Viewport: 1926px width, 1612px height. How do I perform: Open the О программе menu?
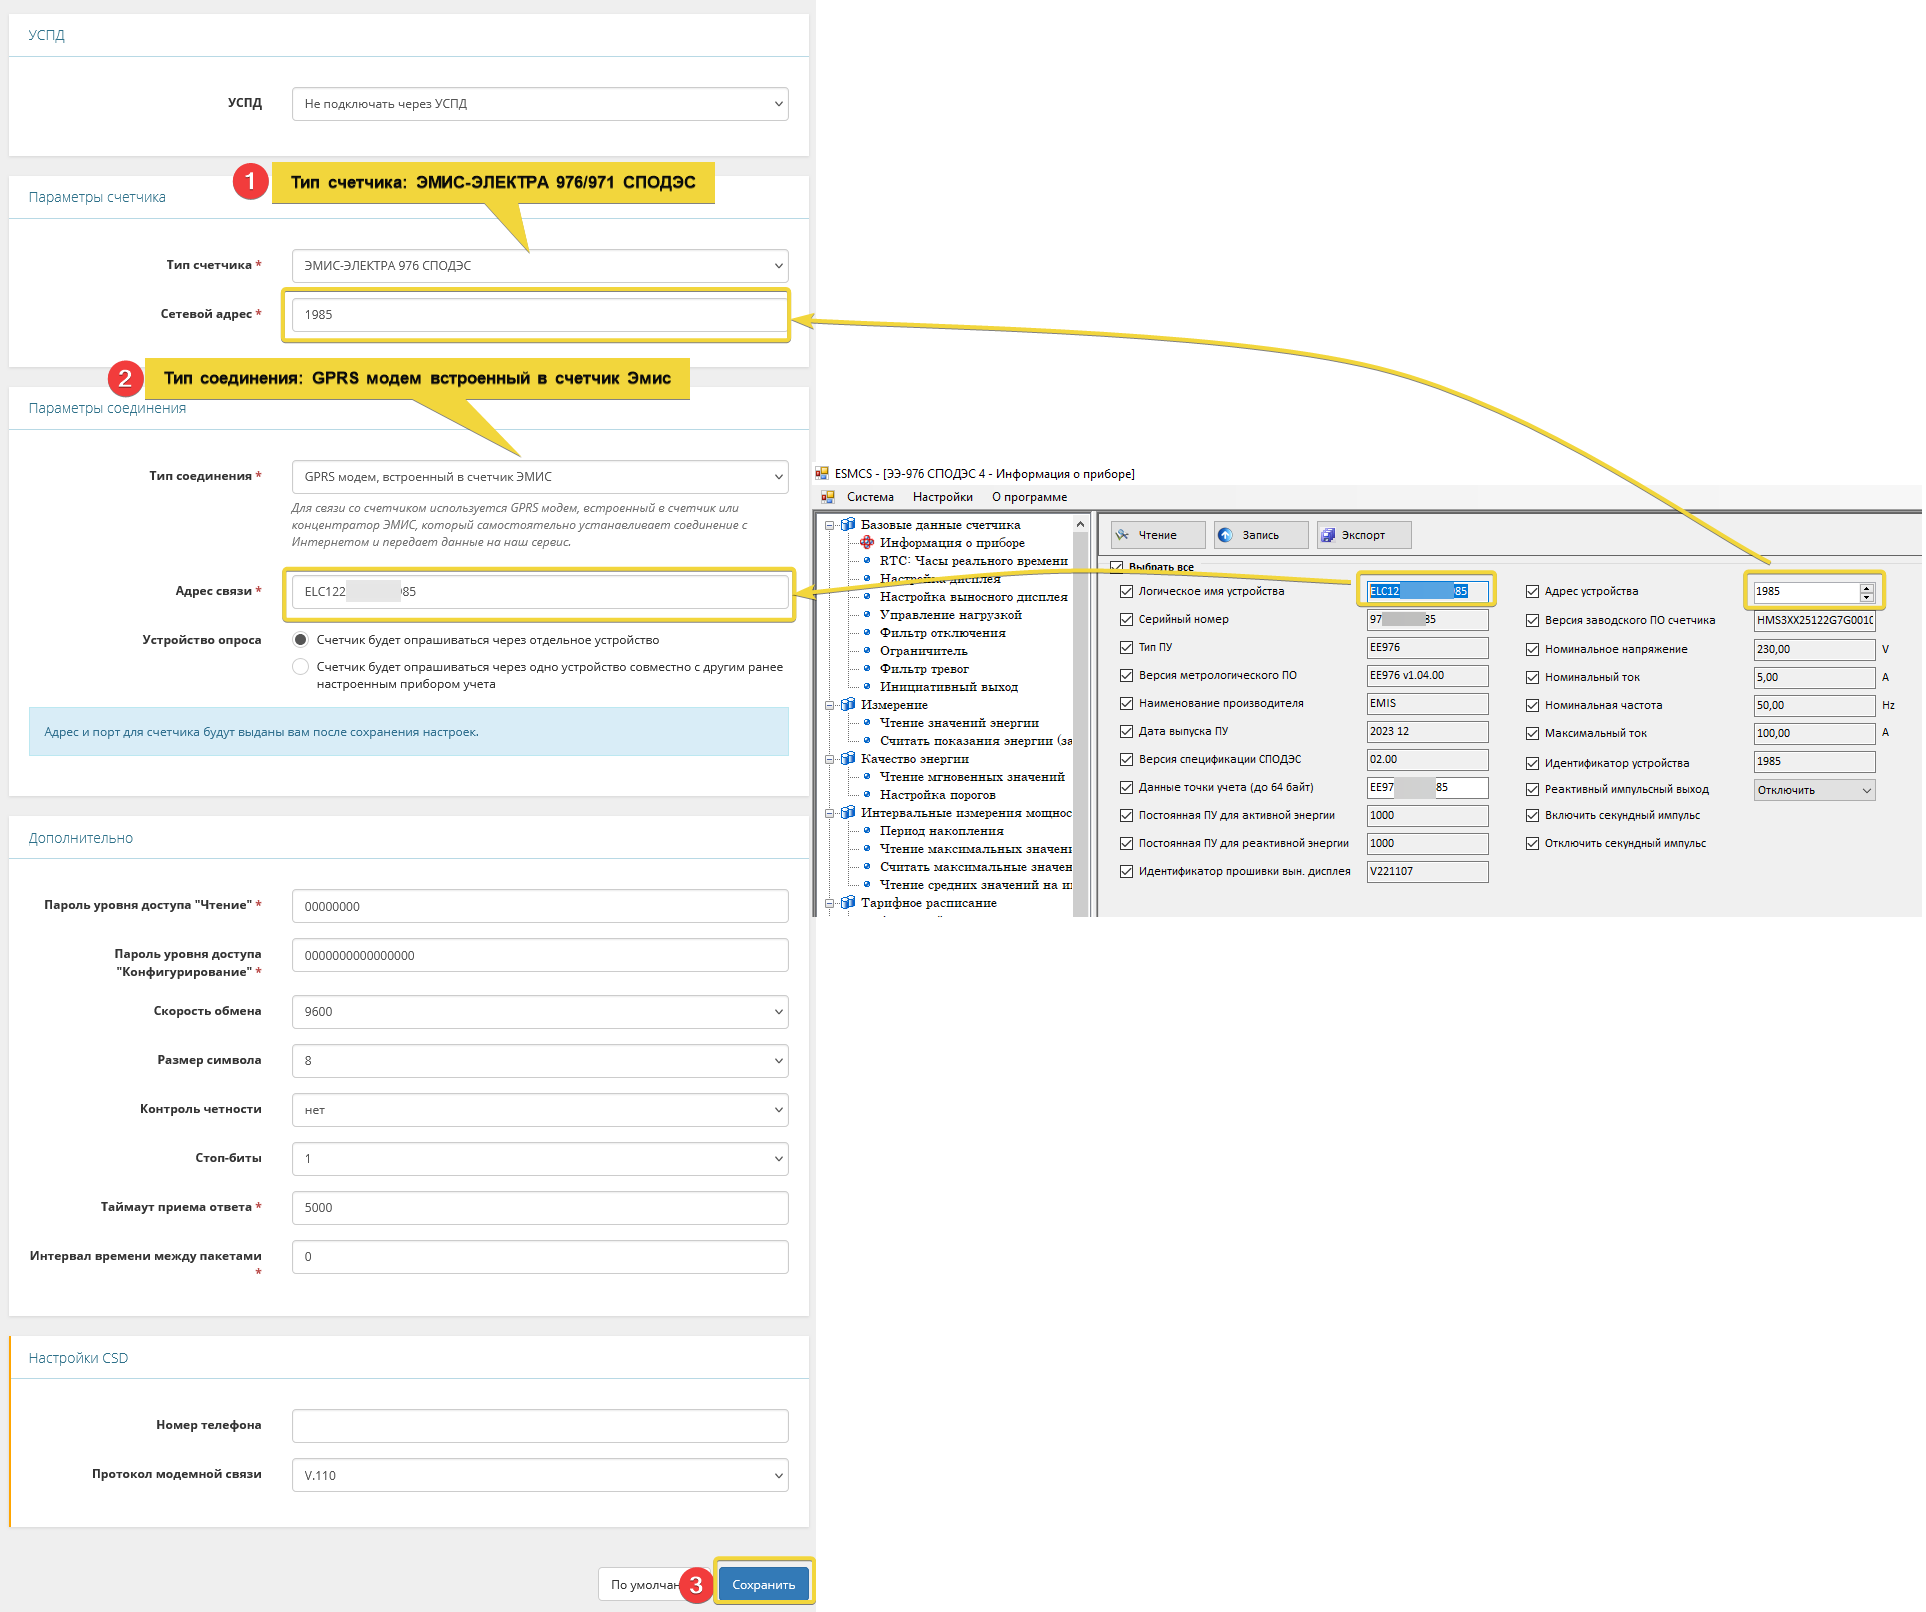(1029, 497)
